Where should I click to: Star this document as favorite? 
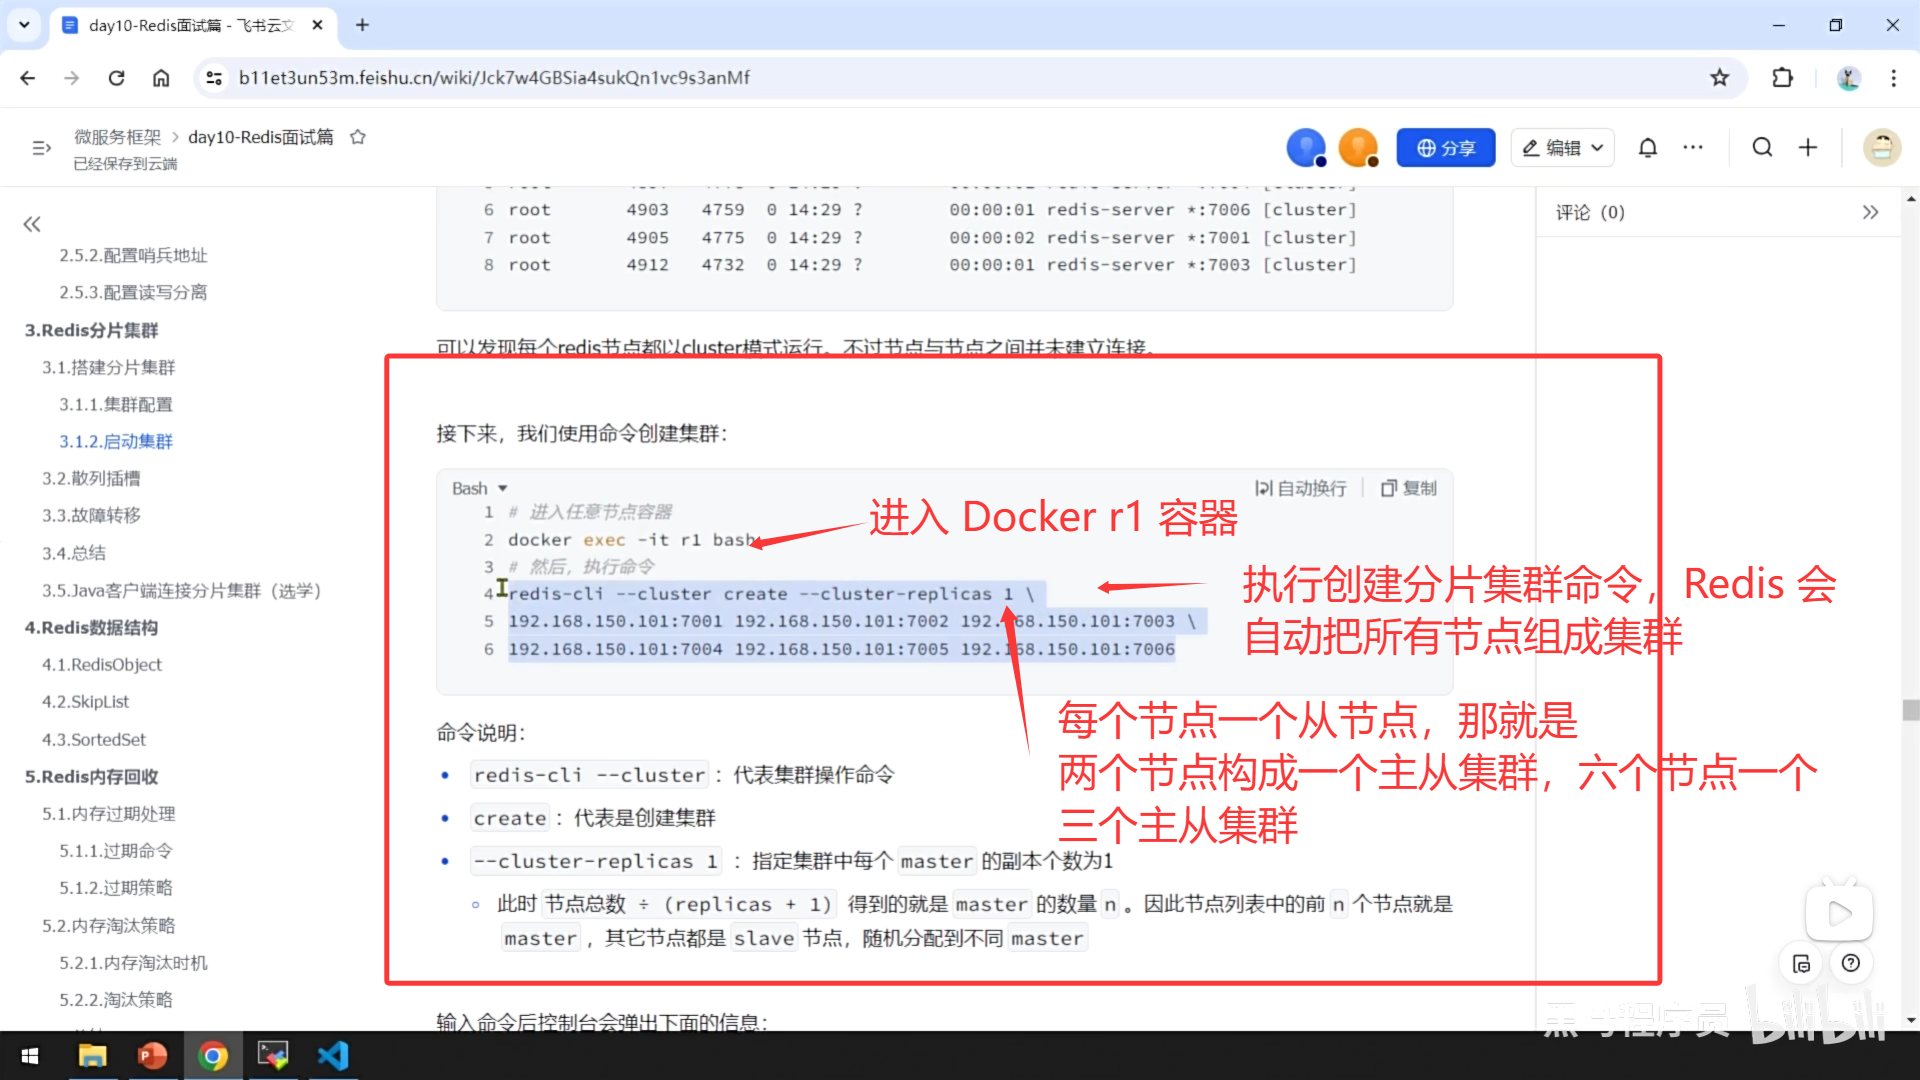358,137
